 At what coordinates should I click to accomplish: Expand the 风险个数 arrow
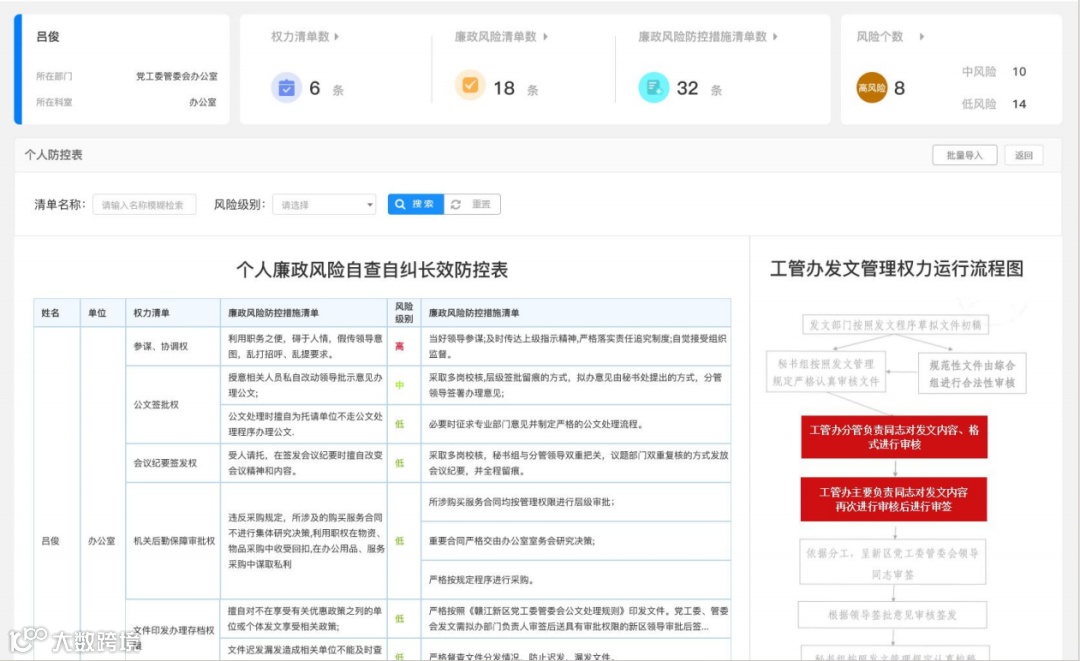[x=922, y=36]
